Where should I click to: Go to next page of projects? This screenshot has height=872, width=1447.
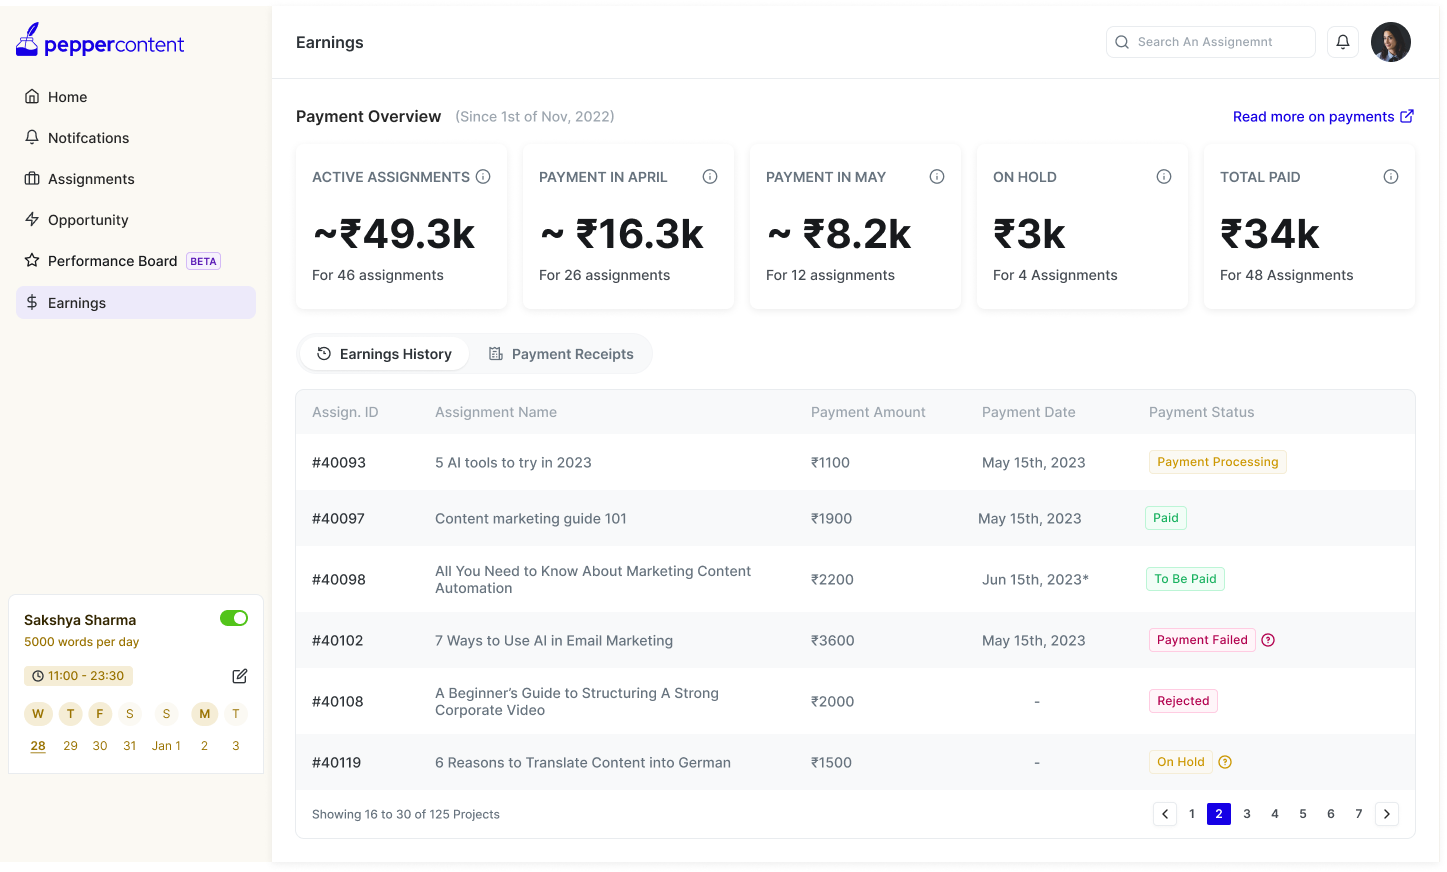[x=1387, y=814]
